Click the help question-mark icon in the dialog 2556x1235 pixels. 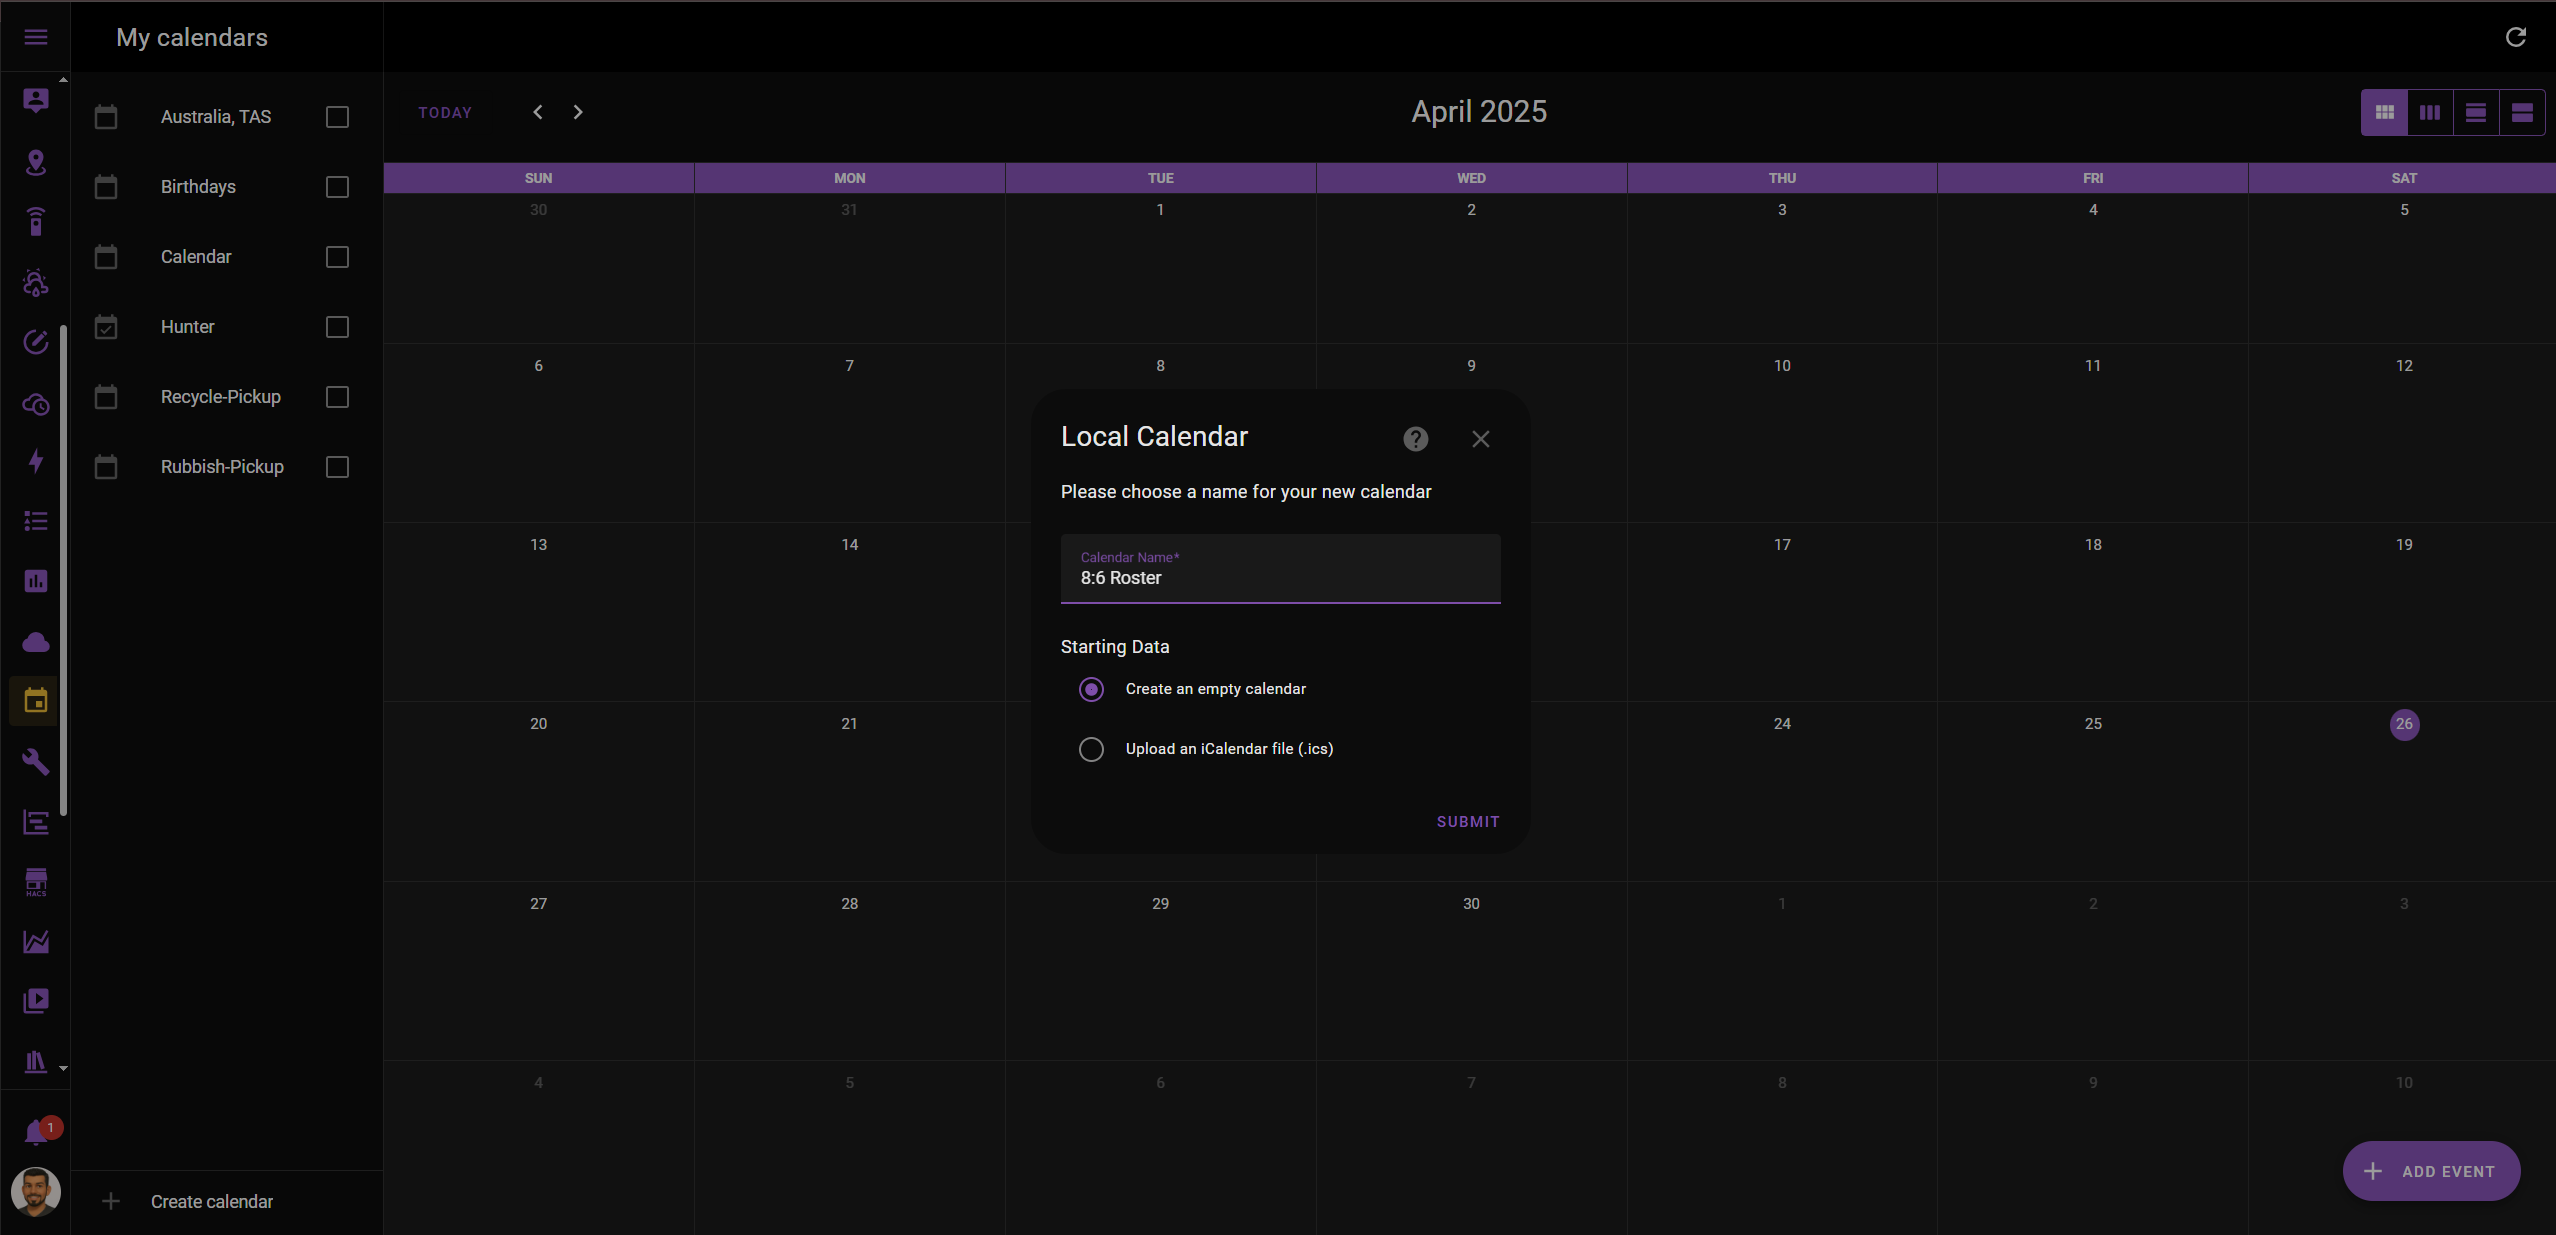(1415, 438)
